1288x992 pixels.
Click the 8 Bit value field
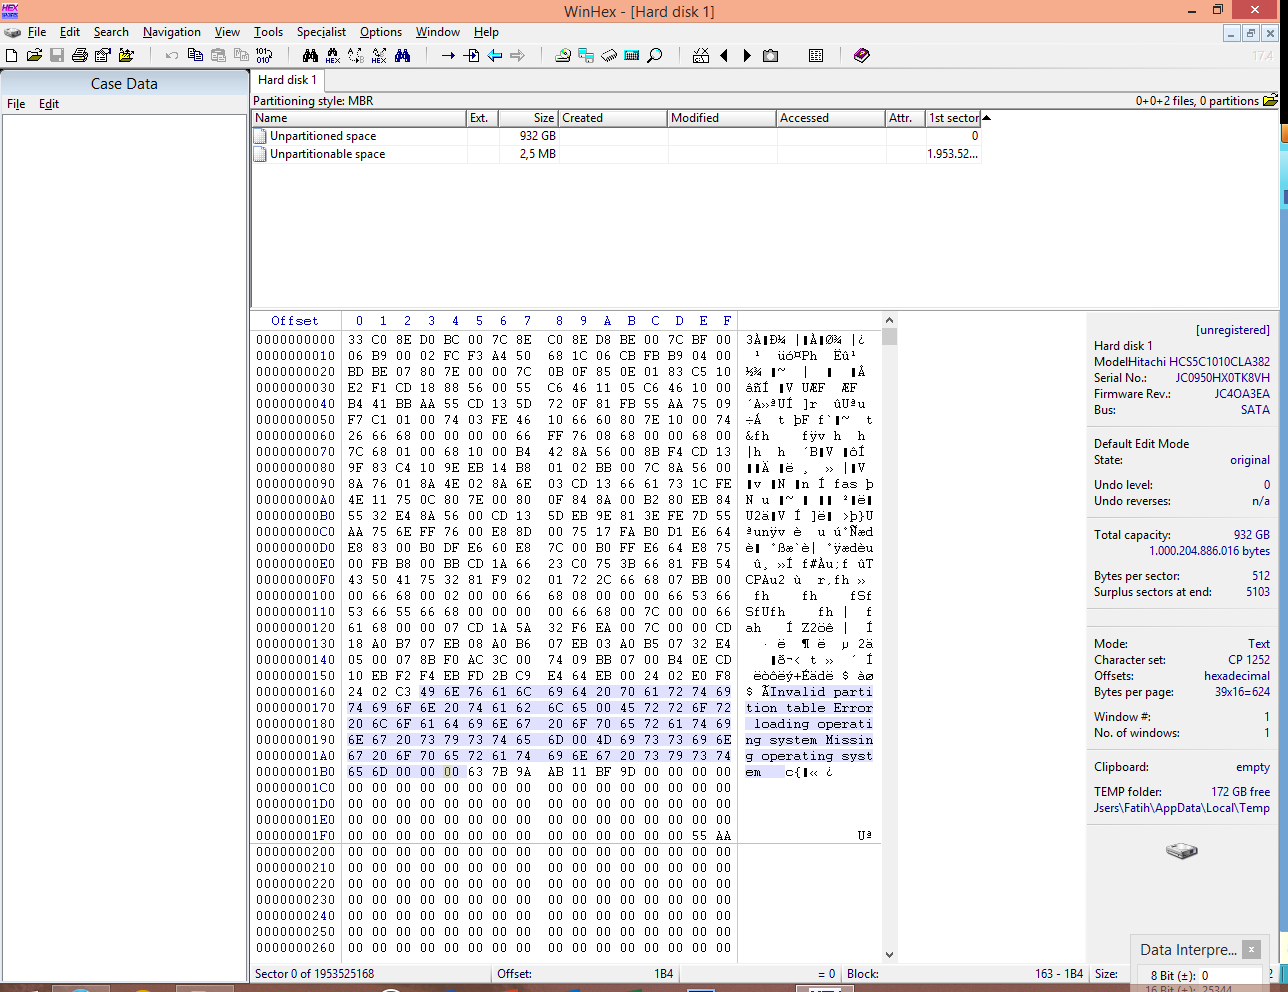1232,975
